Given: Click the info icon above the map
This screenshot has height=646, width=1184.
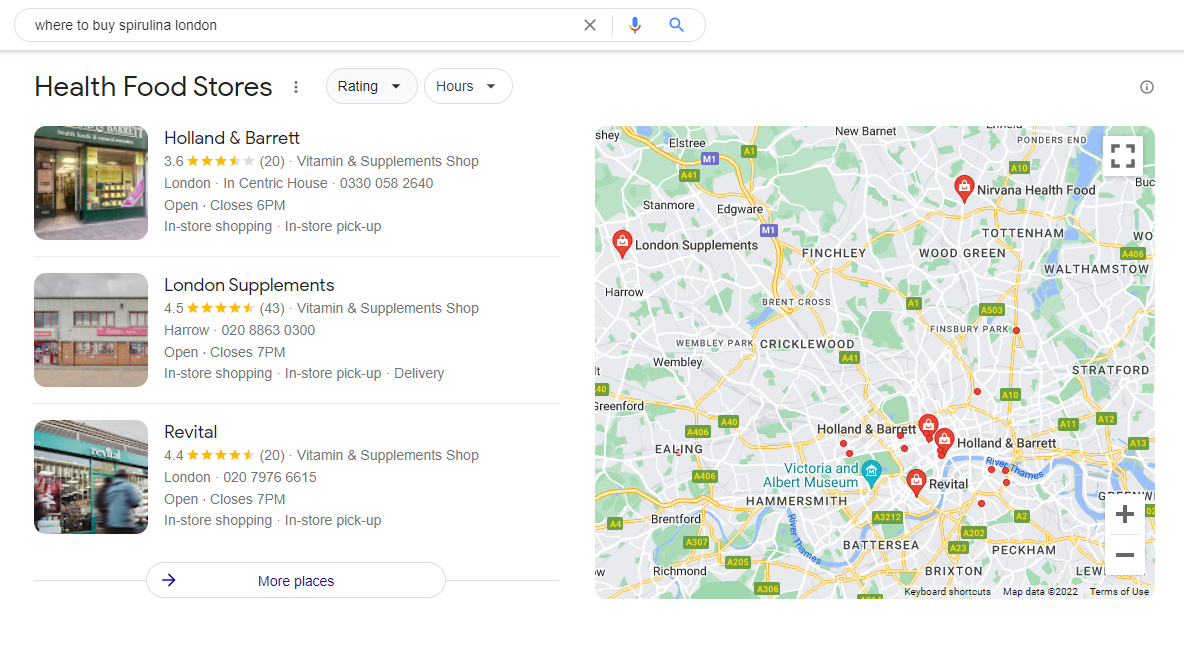Looking at the screenshot, I should pyautogui.click(x=1147, y=87).
